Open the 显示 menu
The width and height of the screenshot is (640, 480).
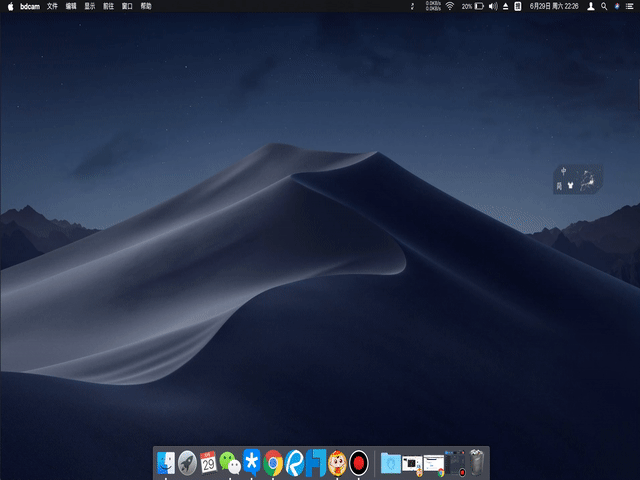coord(90,6)
